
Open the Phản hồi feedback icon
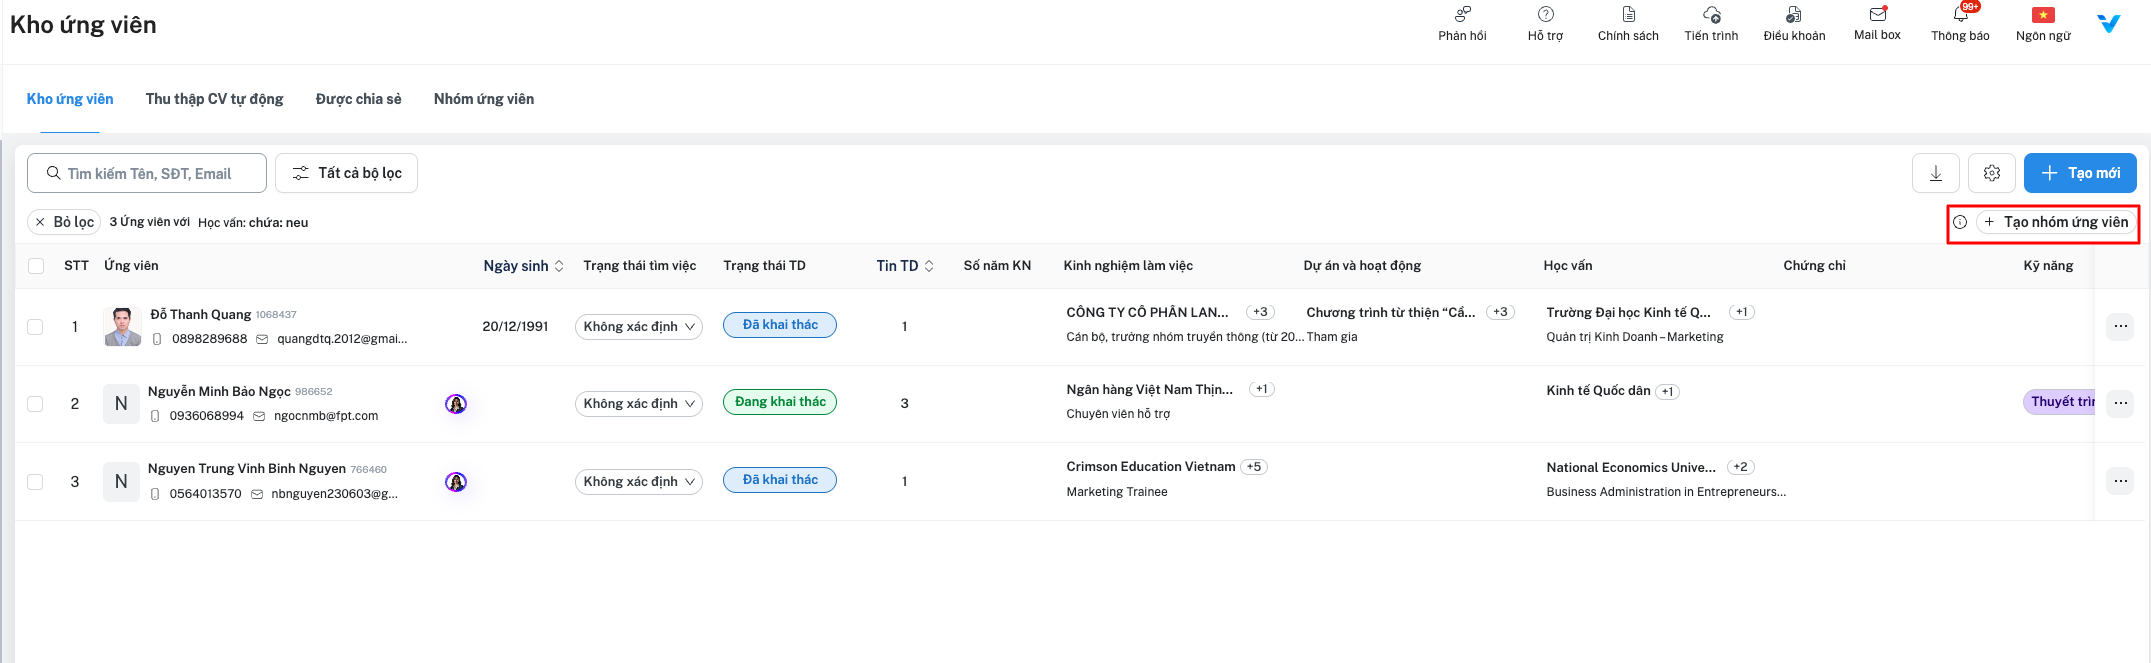point(1462,15)
